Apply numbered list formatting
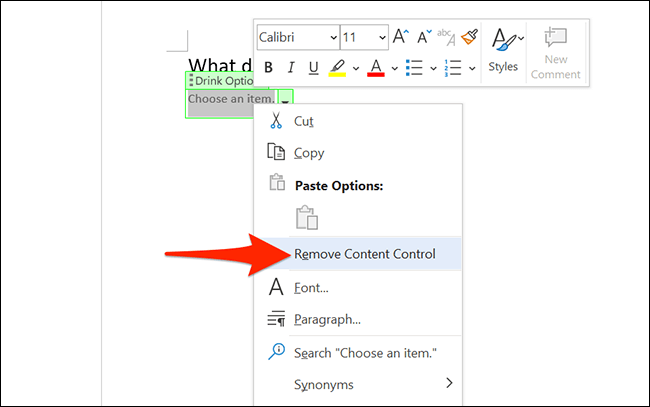Viewport: 650px width, 407px height. tap(451, 68)
